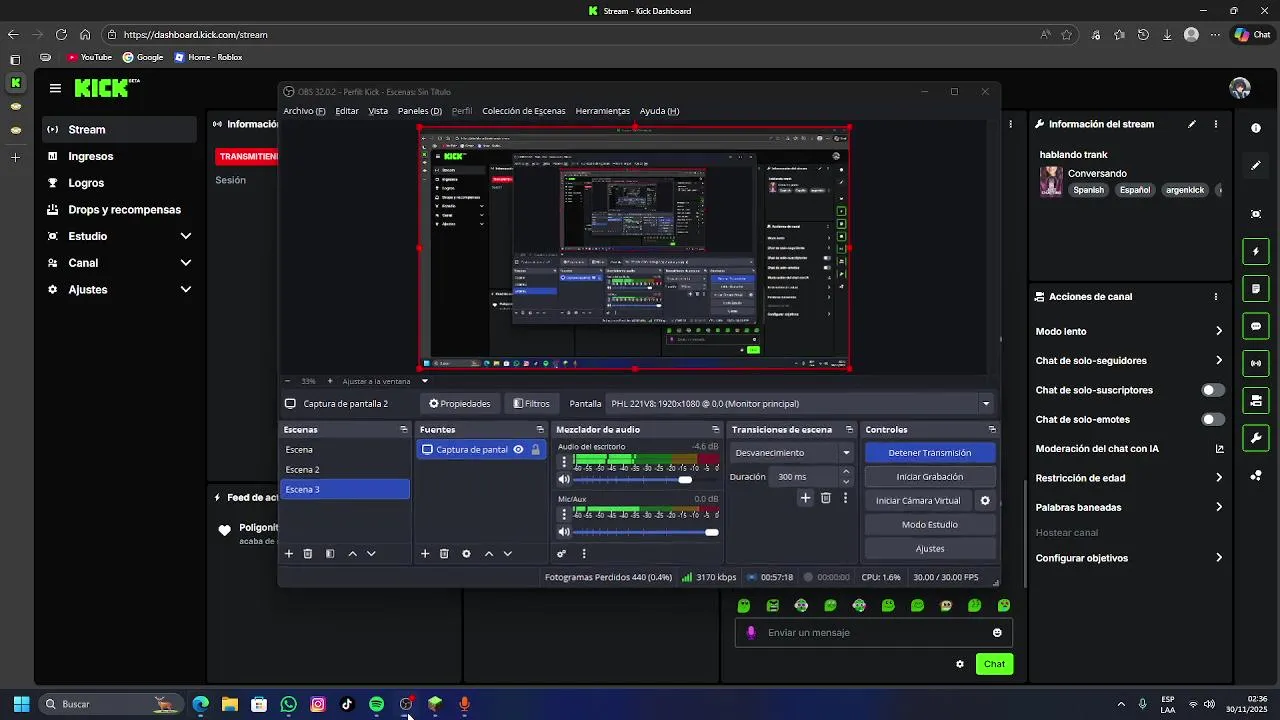
Task: Open Herramientas menu in OBS
Action: point(603,111)
